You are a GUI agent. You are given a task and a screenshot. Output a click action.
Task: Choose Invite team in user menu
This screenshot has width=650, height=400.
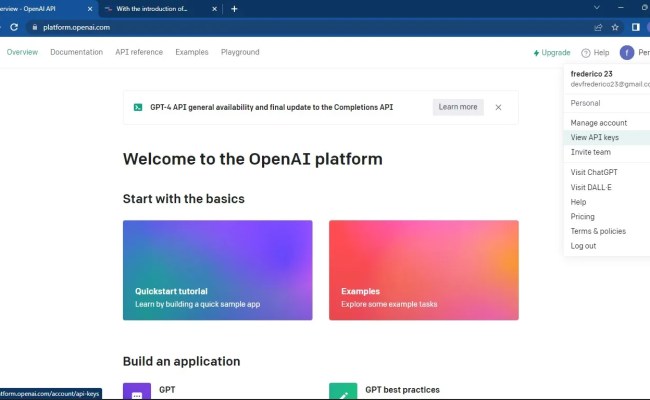607,152
